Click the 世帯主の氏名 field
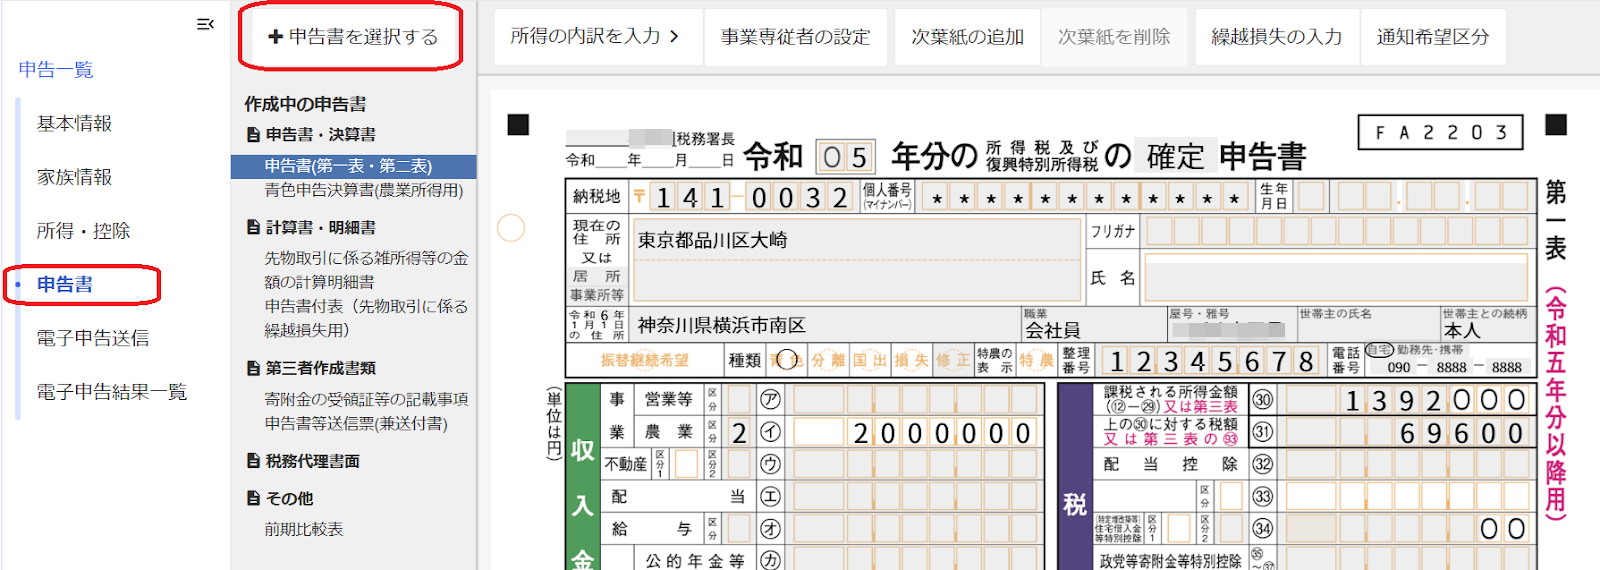The width and height of the screenshot is (1600, 570). click(1368, 324)
